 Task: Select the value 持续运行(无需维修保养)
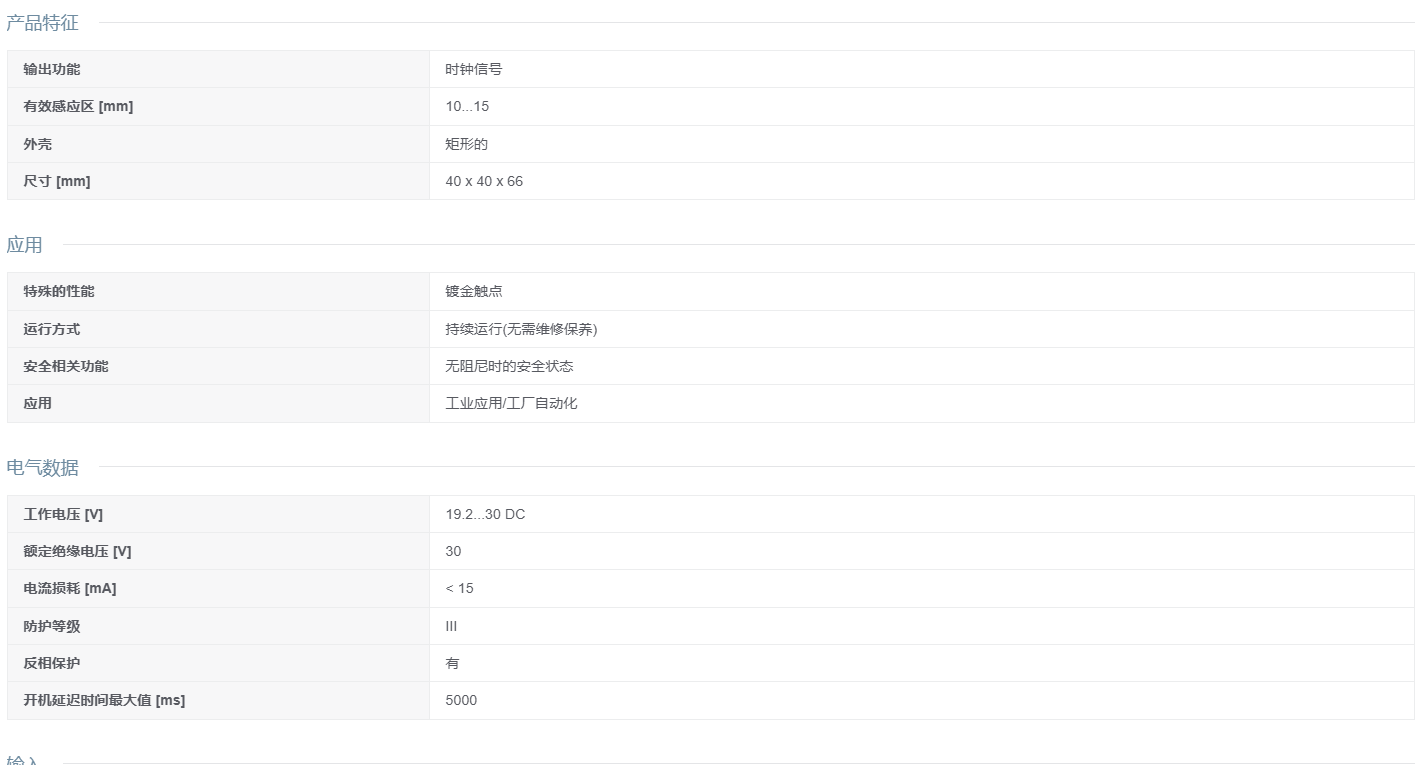pyautogui.click(x=521, y=329)
